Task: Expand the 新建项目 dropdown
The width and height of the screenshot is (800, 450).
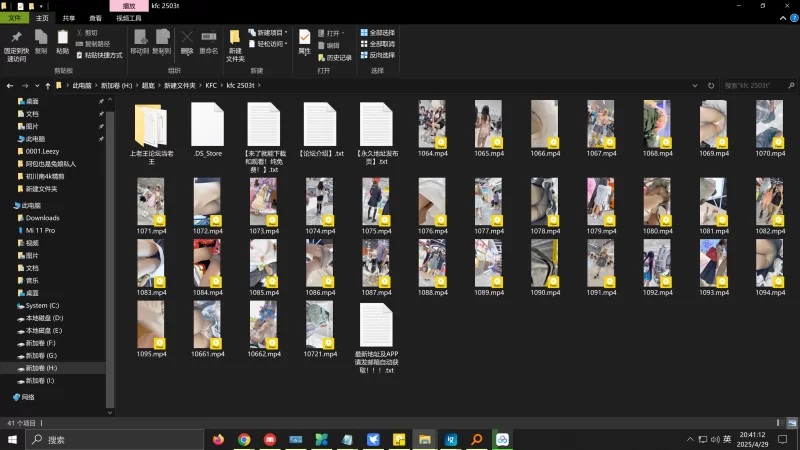Action: click(x=272, y=33)
